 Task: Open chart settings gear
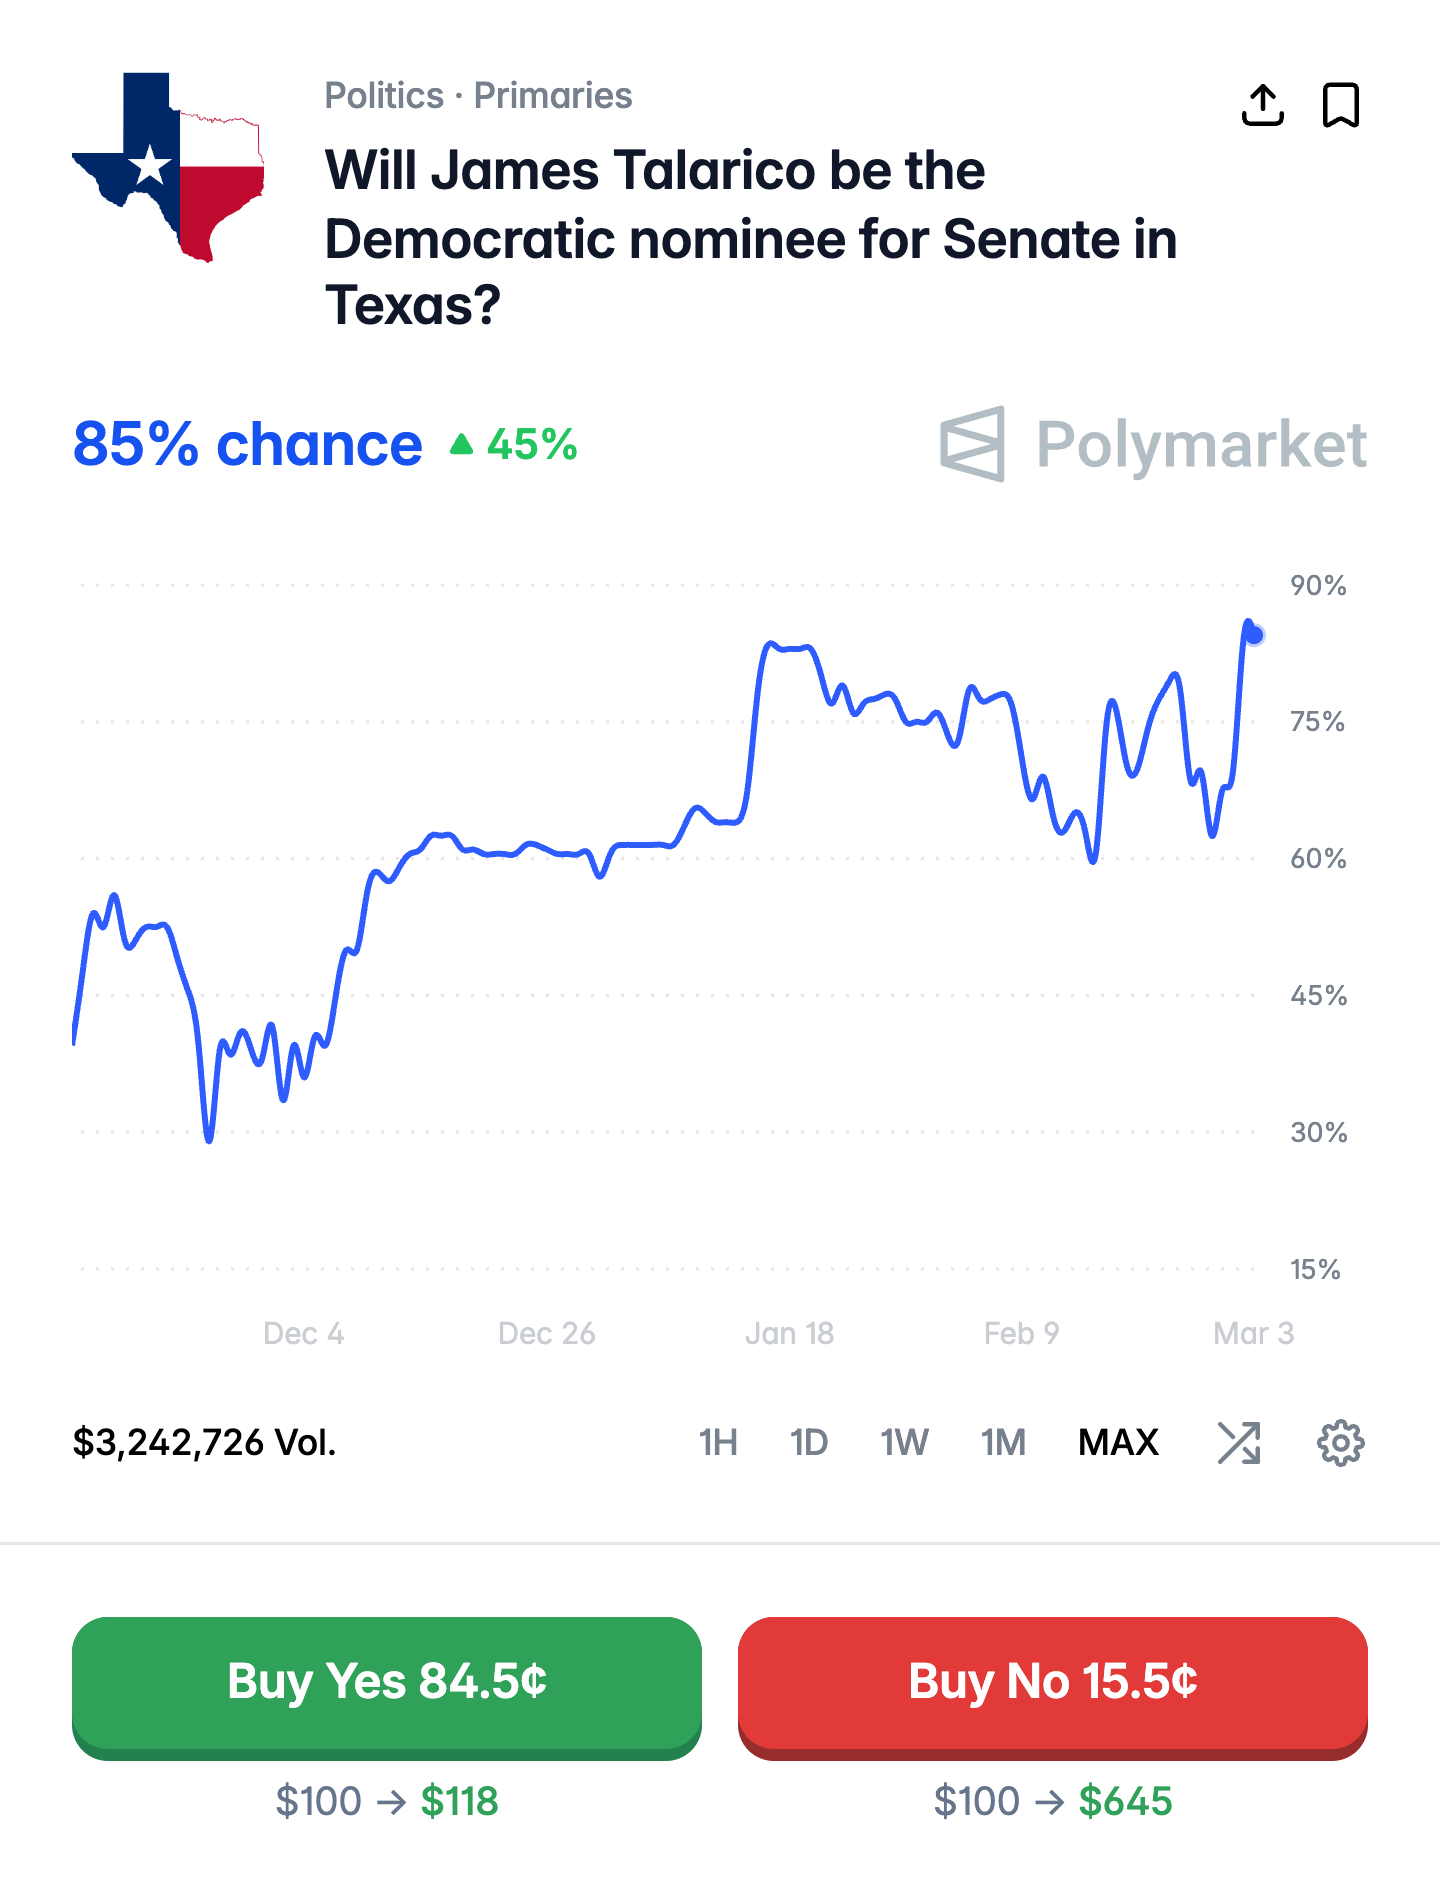tap(1340, 1442)
